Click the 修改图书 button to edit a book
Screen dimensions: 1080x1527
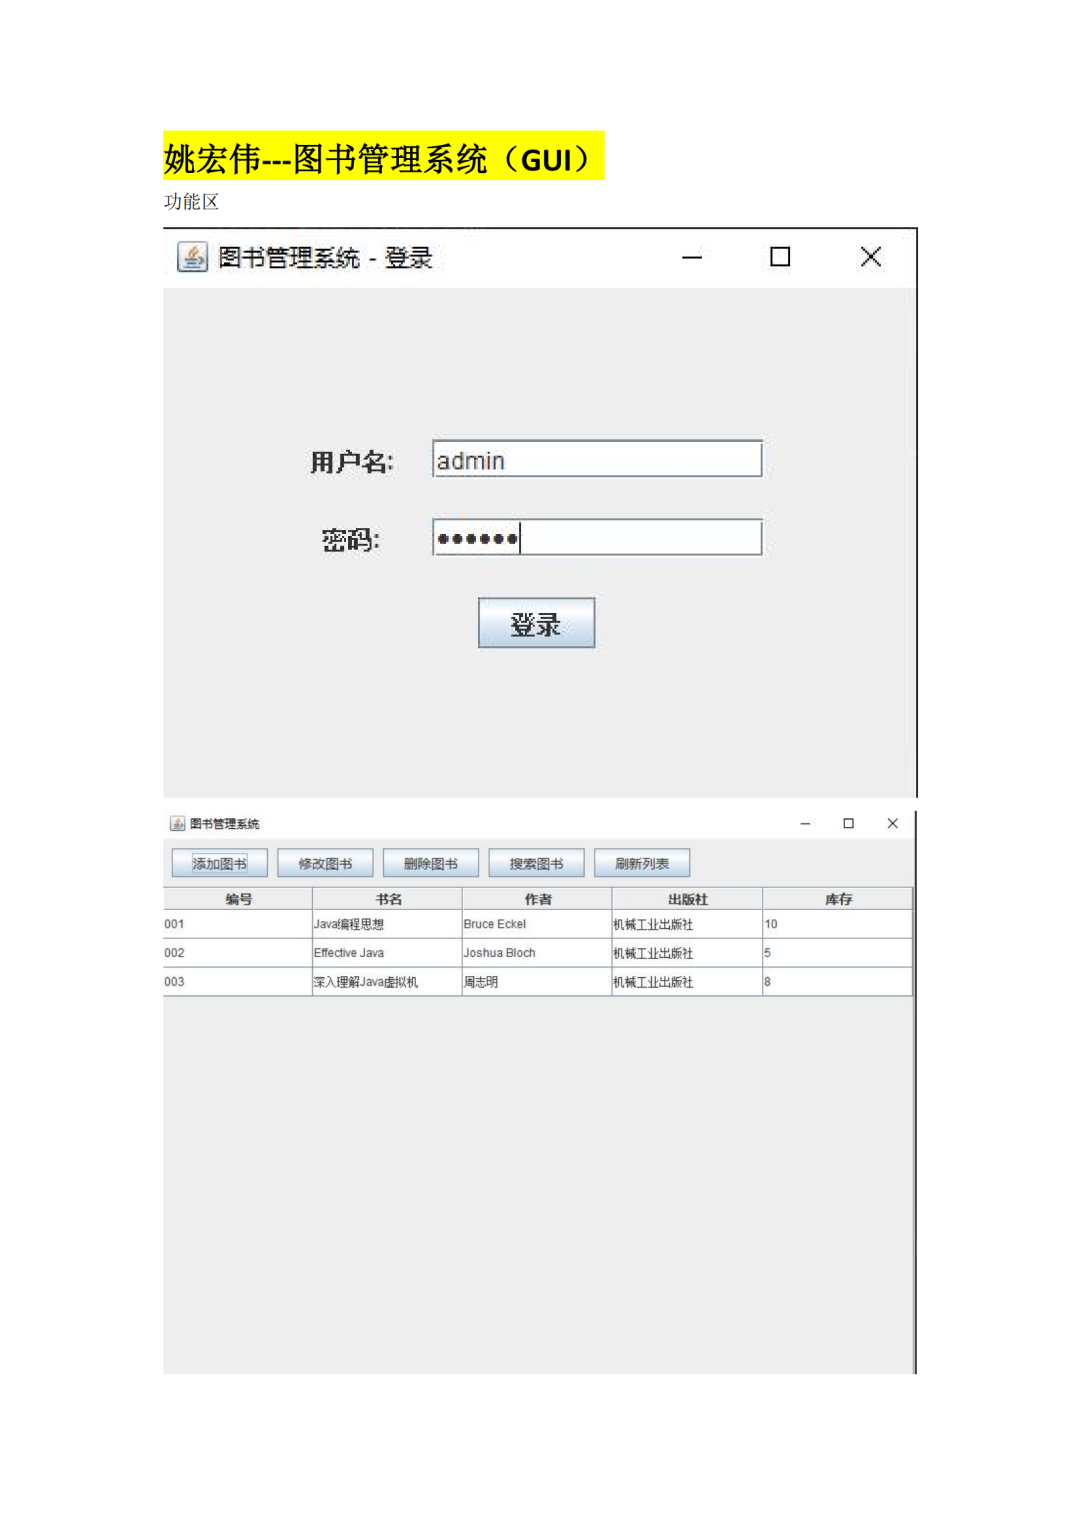[324, 862]
